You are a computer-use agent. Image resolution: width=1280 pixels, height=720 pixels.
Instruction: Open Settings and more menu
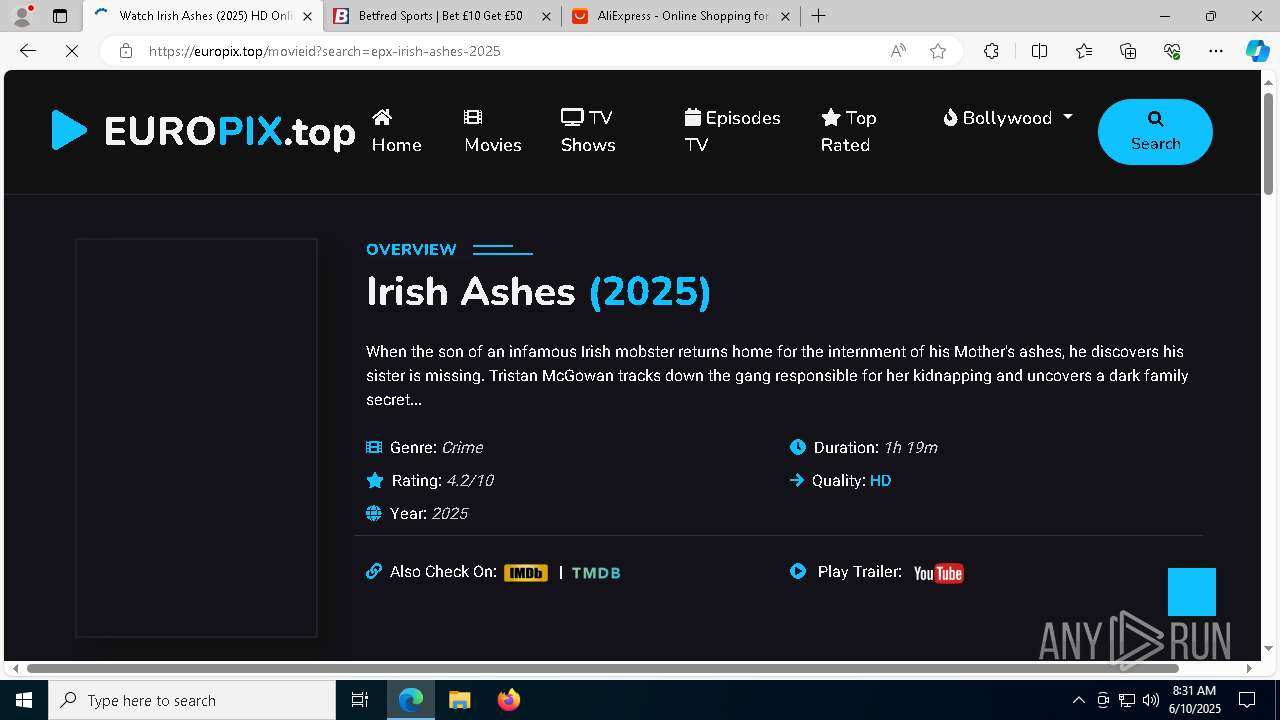(x=1216, y=51)
